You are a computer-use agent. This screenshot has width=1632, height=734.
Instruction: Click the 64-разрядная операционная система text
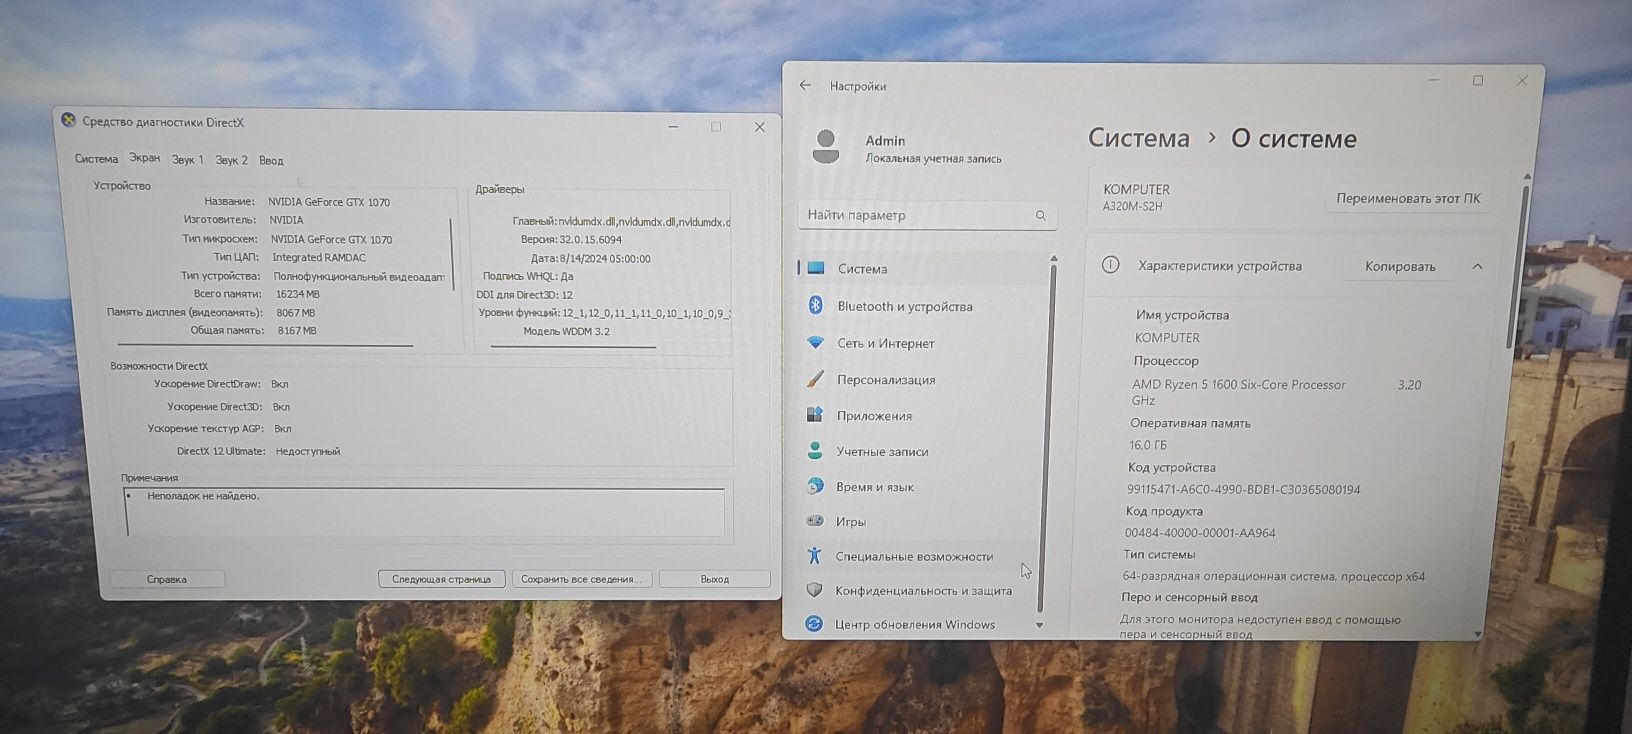[x=1273, y=576]
